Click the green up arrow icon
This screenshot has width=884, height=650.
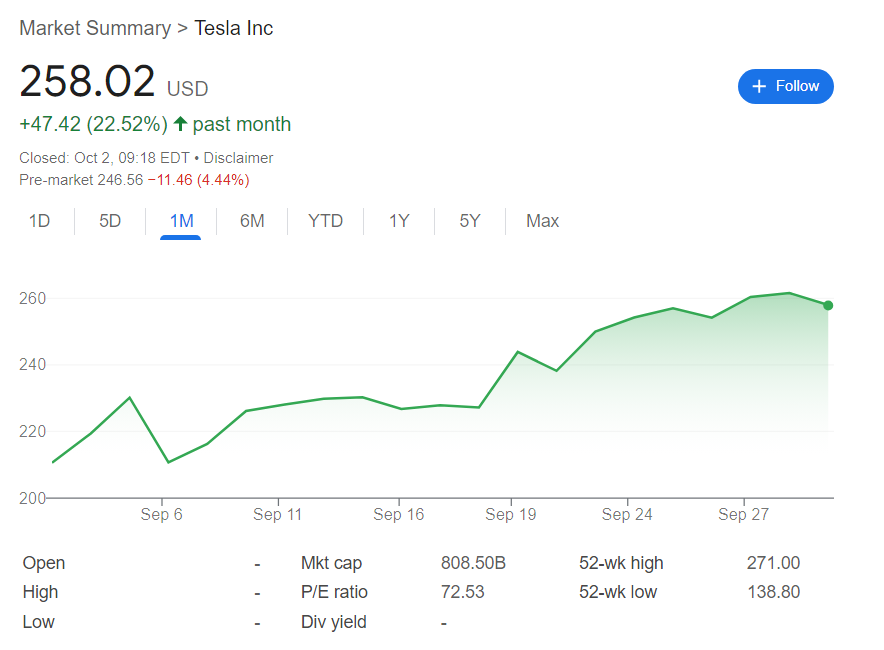180,123
